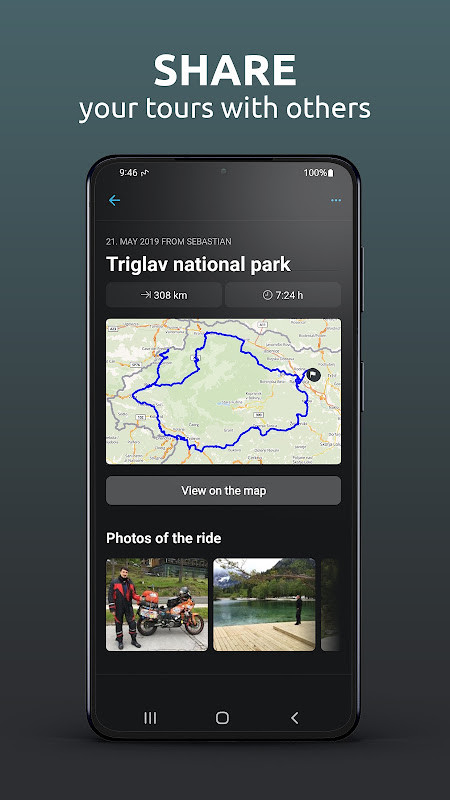Tap the distance arrow icon beside 308 km
Image resolution: width=450 pixels, height=800 pixels.
146,295
